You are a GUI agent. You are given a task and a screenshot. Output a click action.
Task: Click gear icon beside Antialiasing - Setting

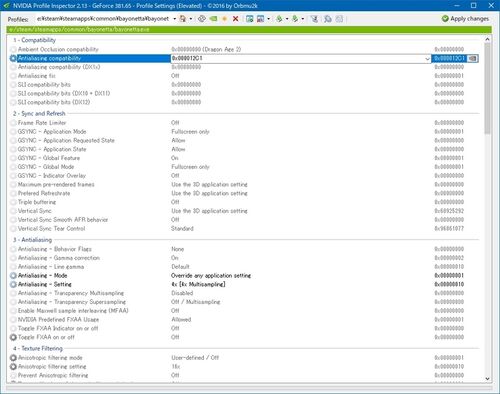(x=13, y=284)
